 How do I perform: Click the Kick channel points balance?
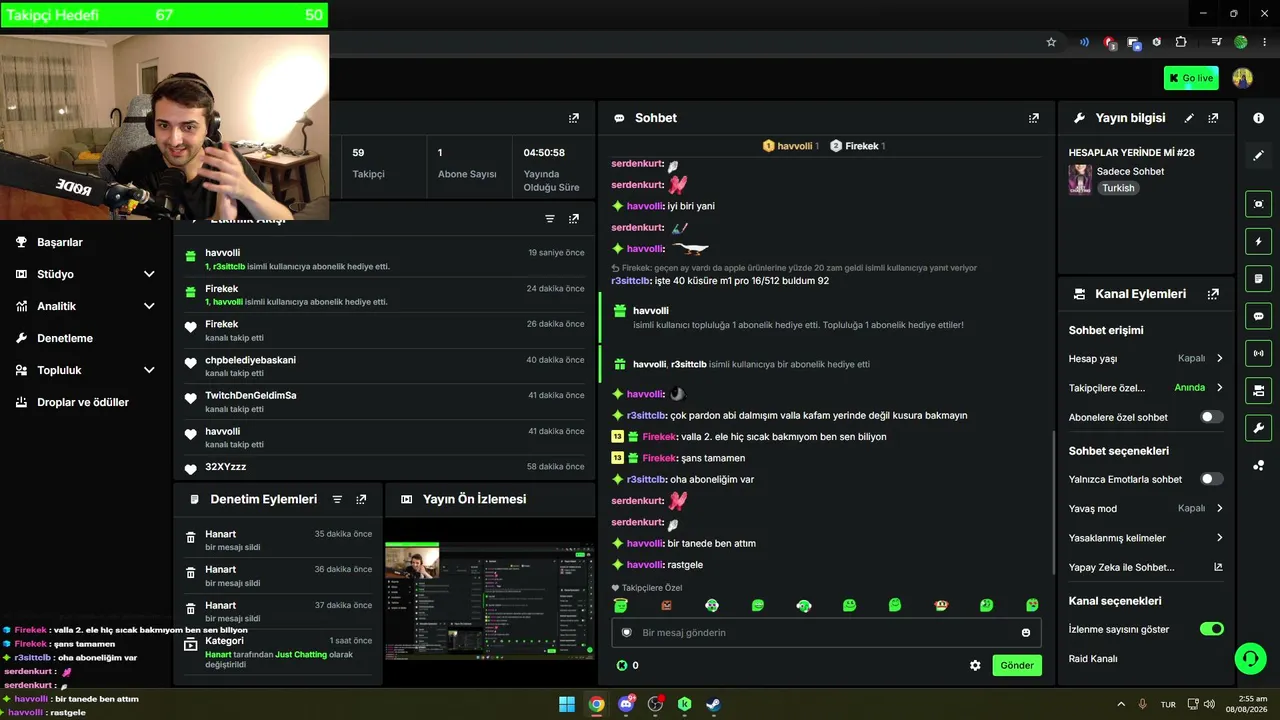628,665
